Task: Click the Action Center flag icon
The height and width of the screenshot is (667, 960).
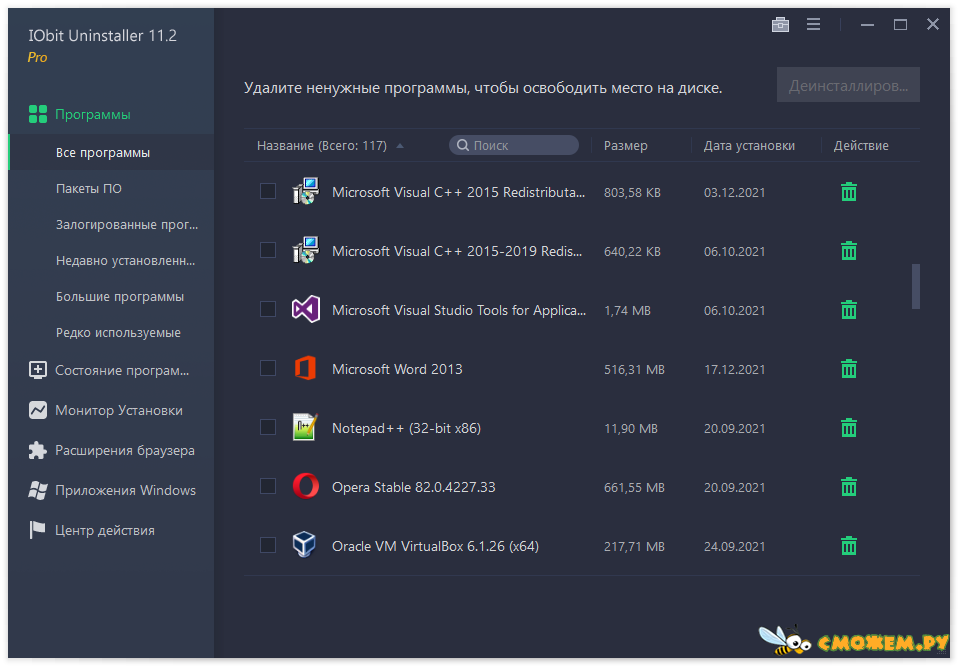Action: [x=37, y=530]
